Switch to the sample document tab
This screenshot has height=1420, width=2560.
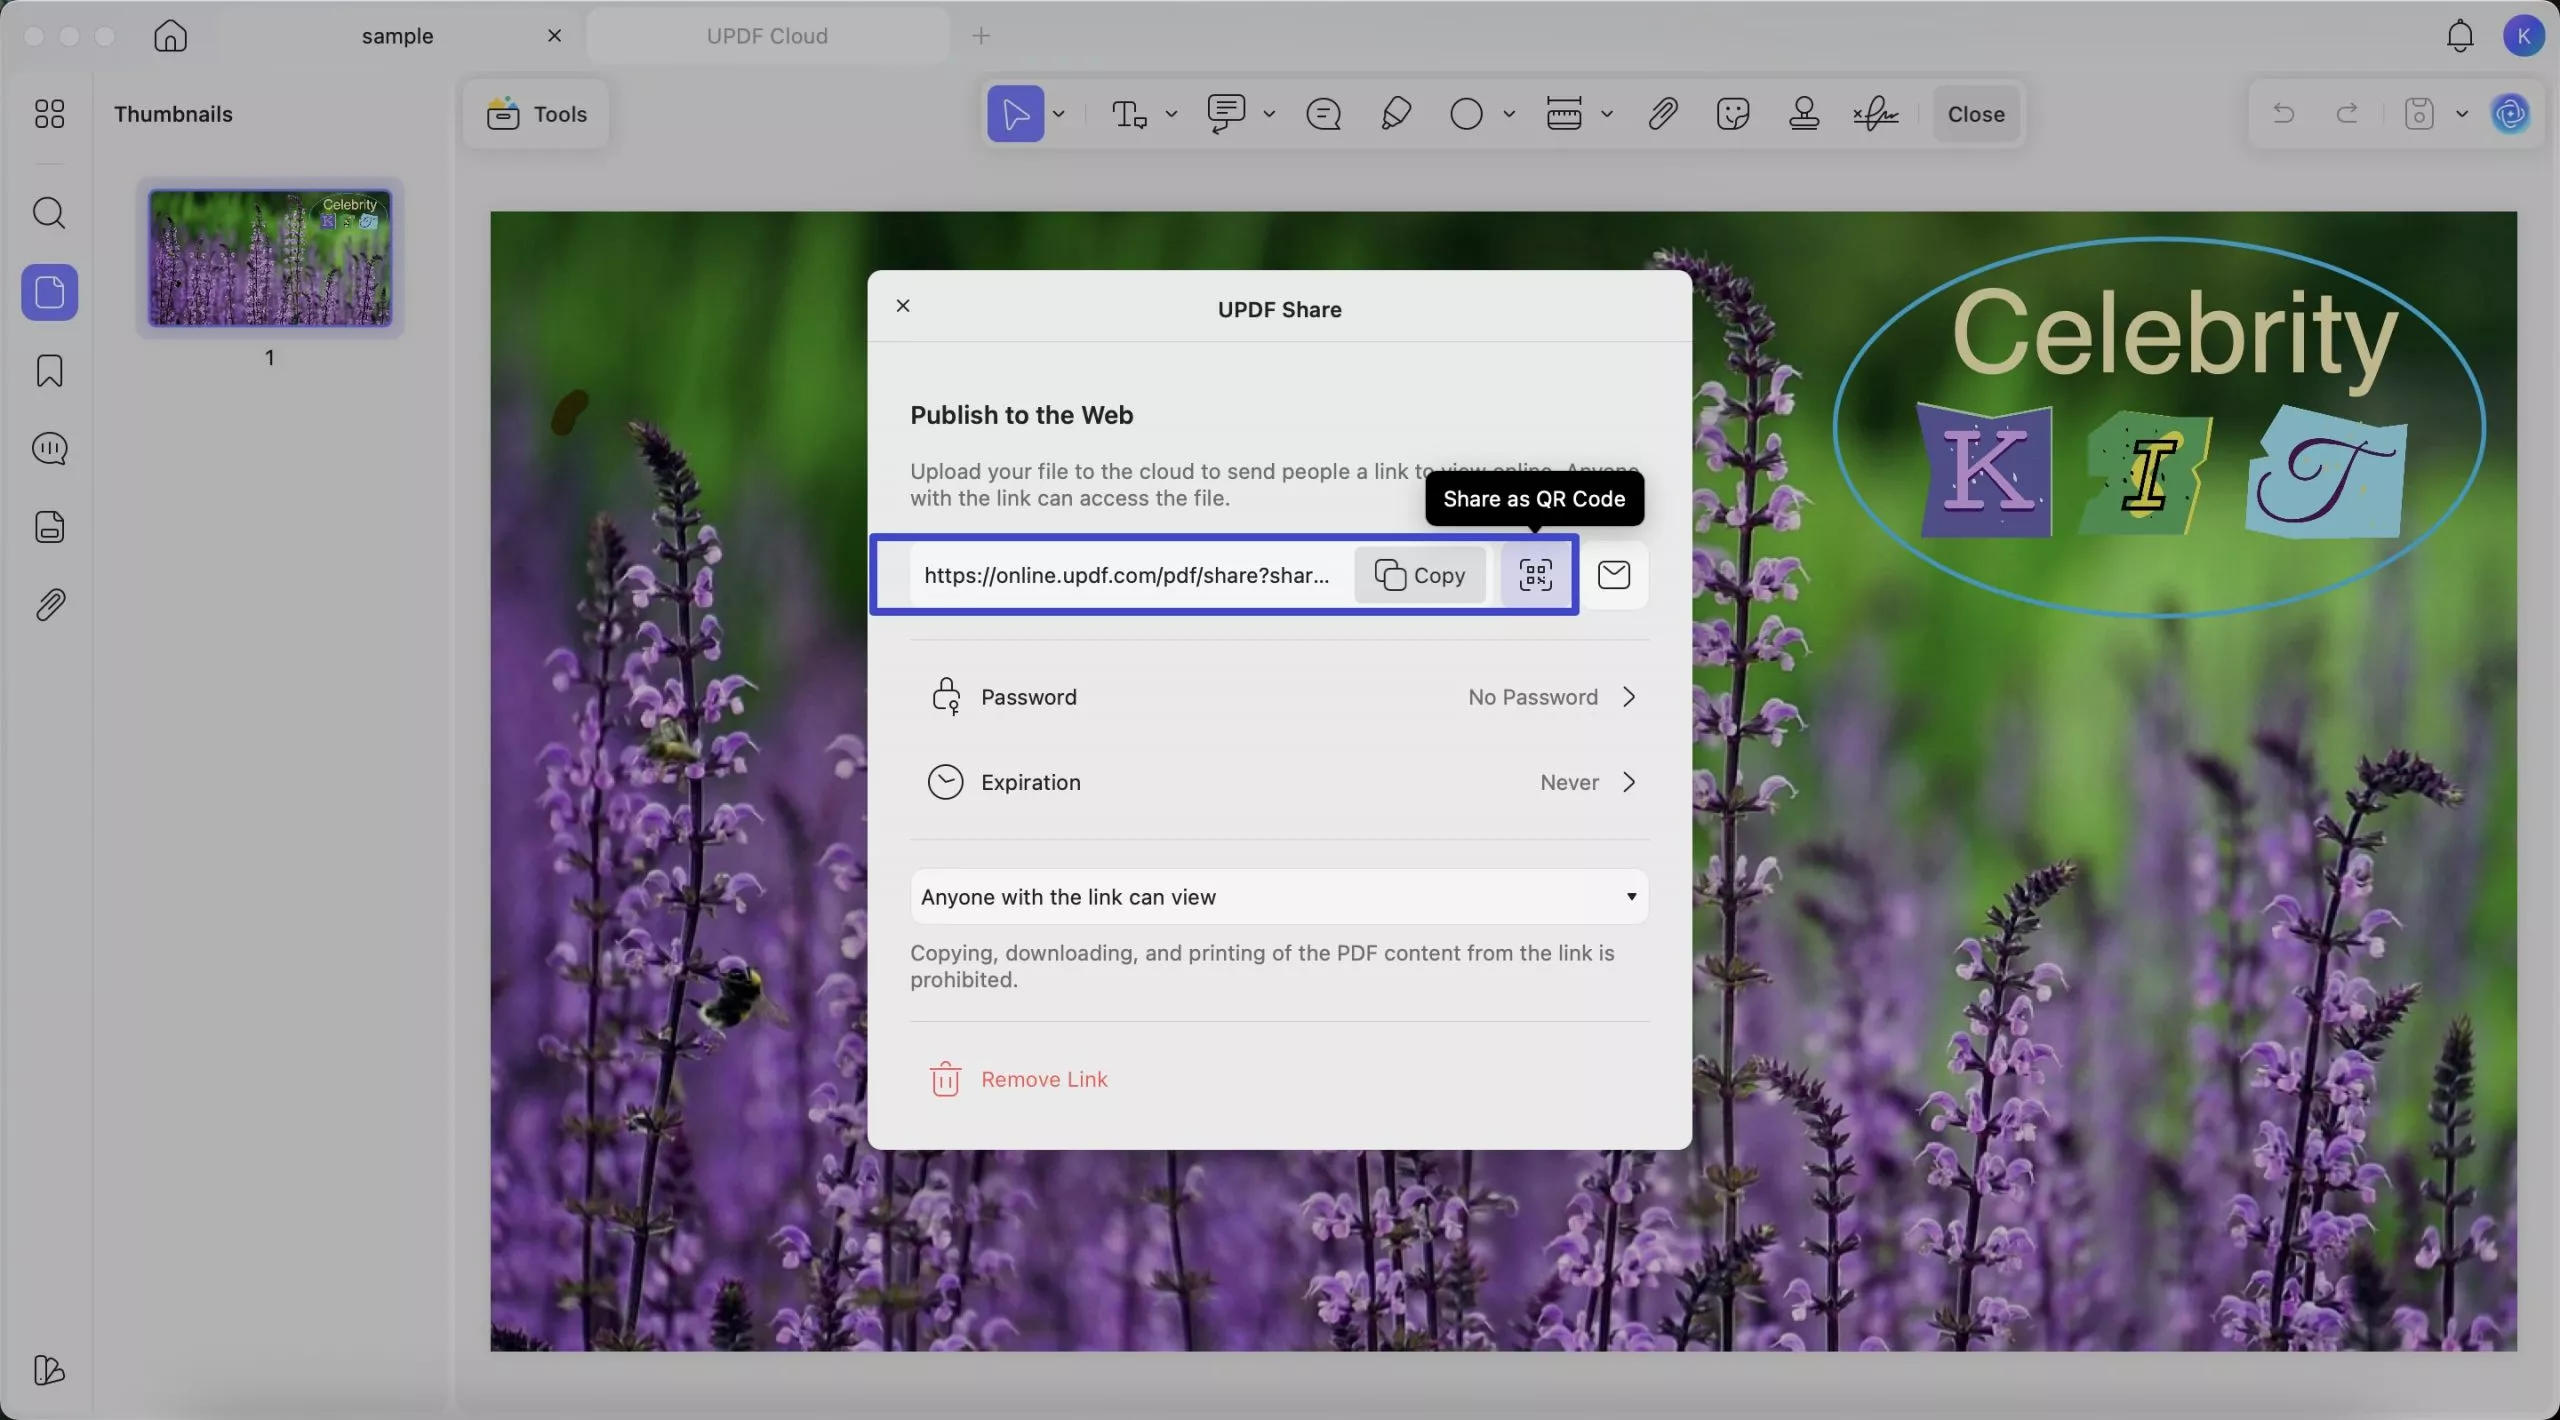pyautogui.click(x=397, y=36)
